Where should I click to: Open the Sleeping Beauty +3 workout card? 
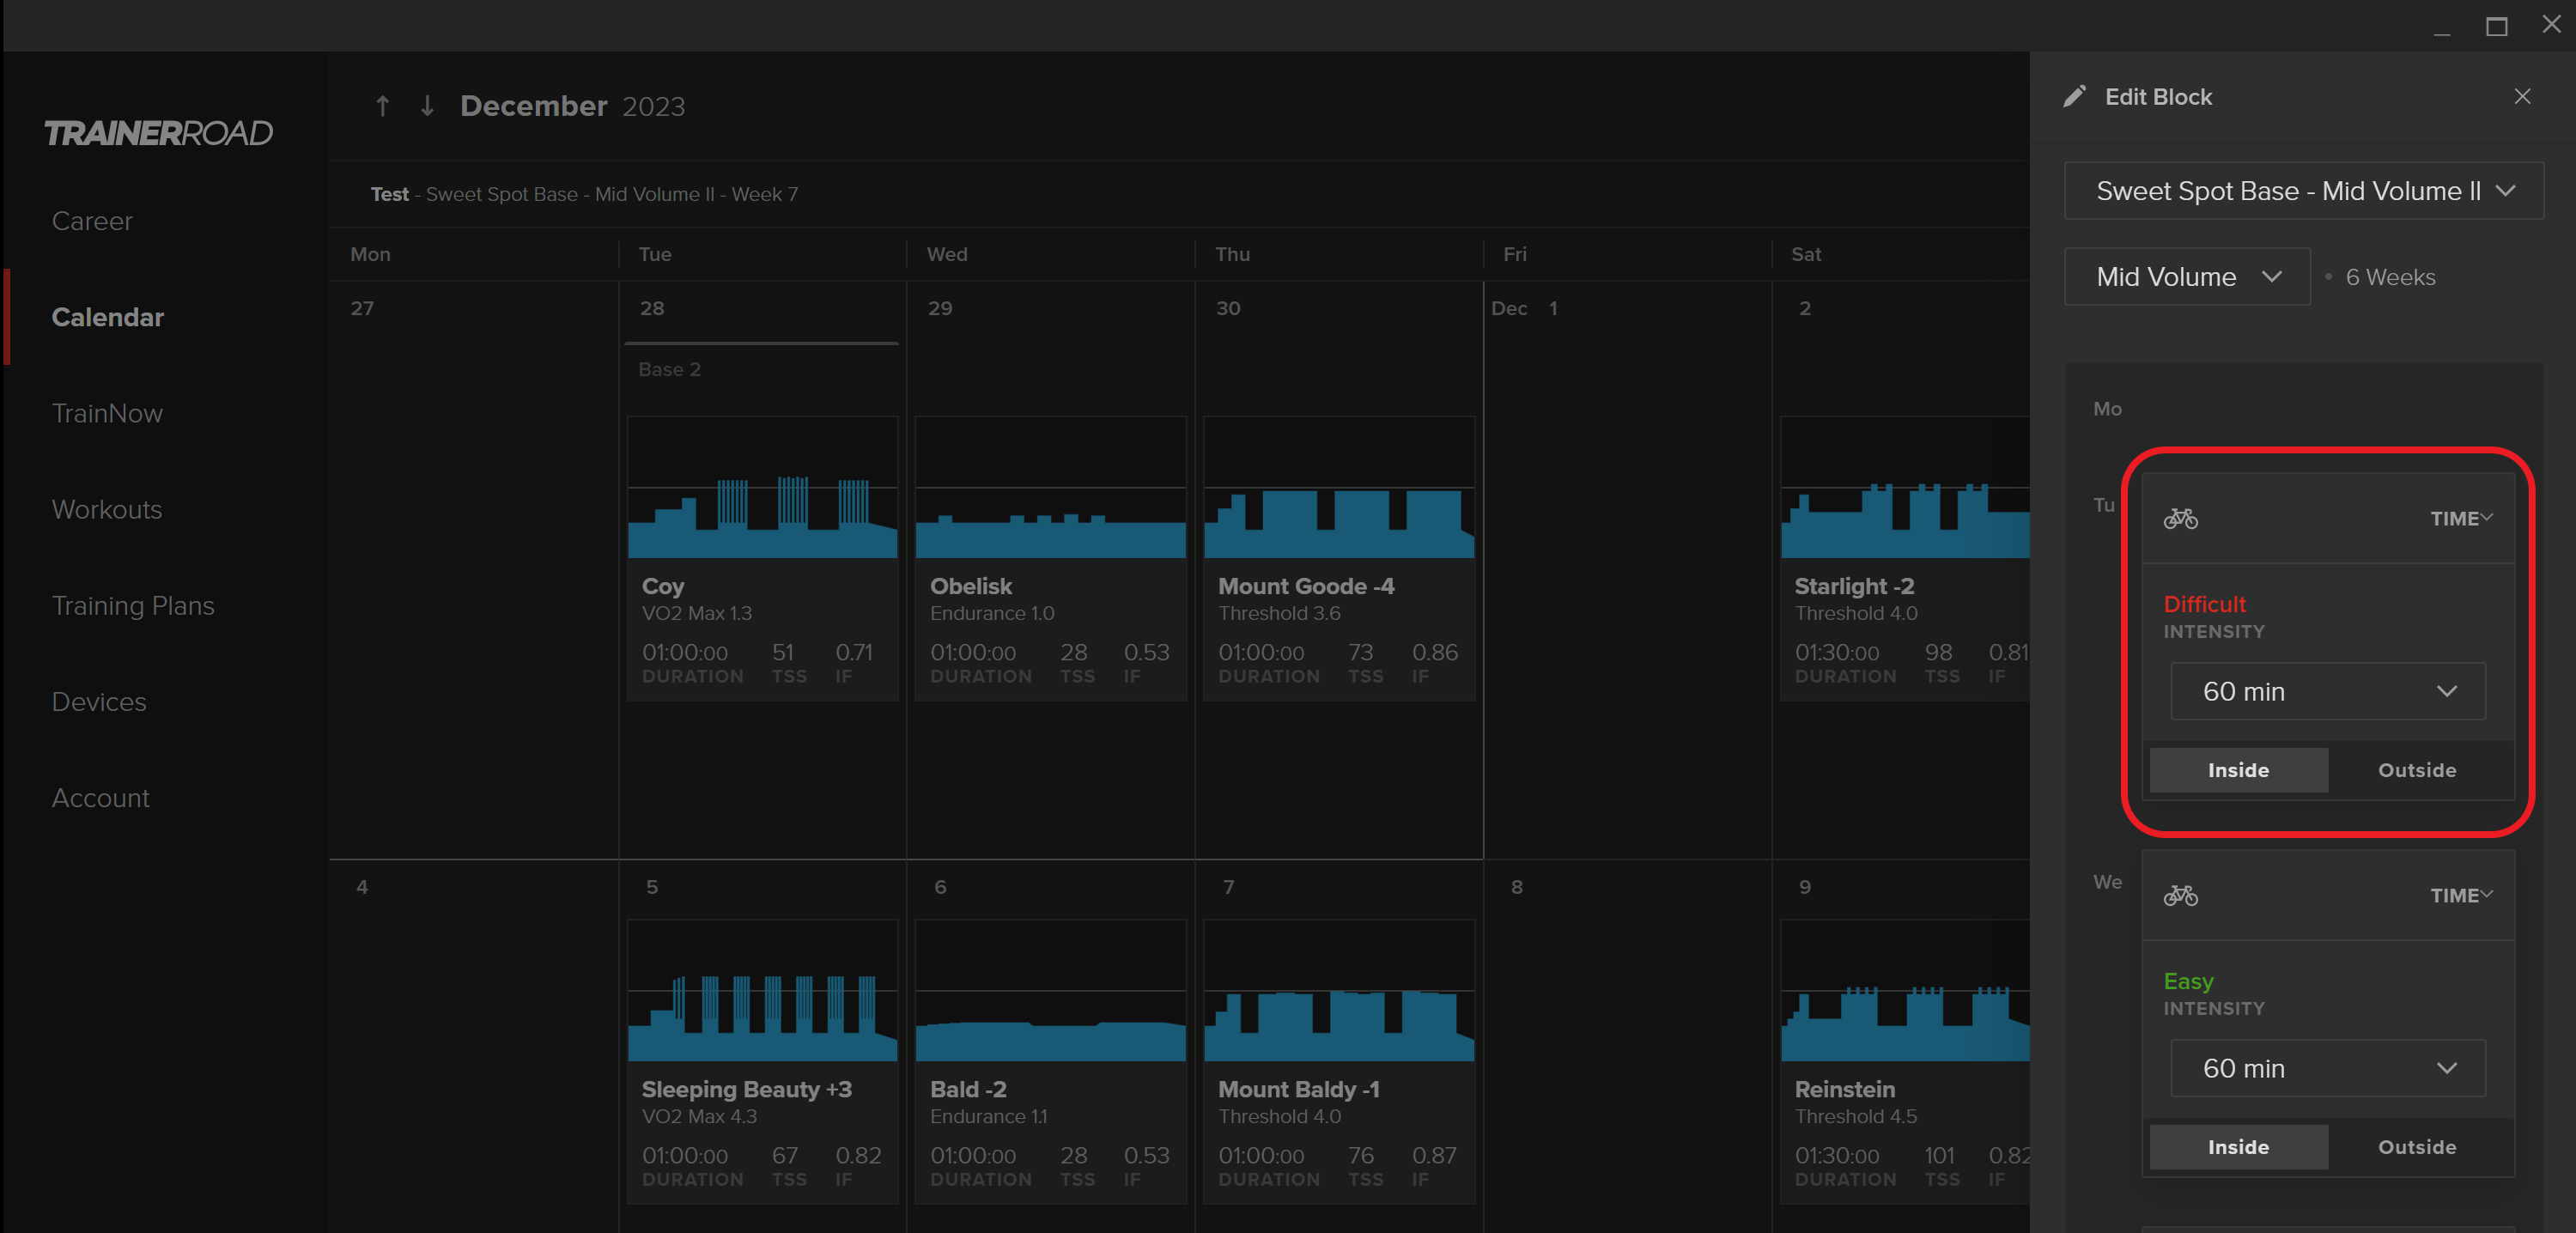click(762, 1062)
